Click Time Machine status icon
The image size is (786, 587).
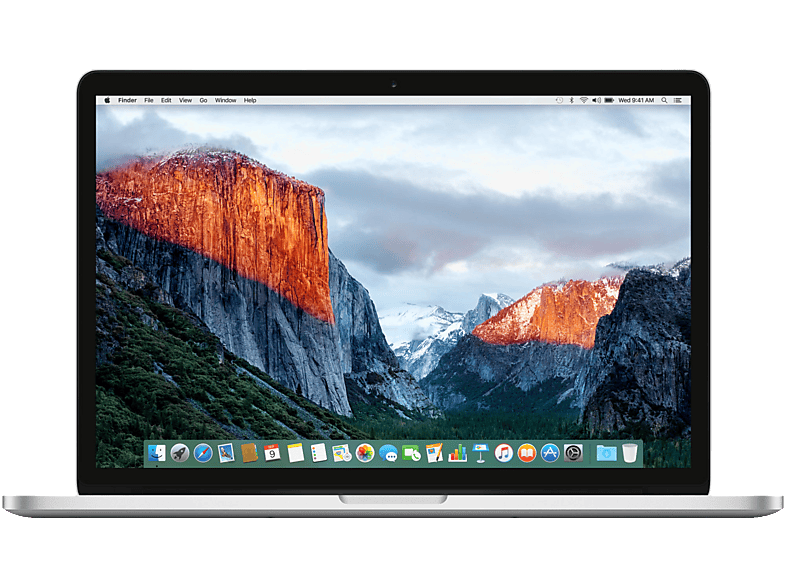point(559,100)
